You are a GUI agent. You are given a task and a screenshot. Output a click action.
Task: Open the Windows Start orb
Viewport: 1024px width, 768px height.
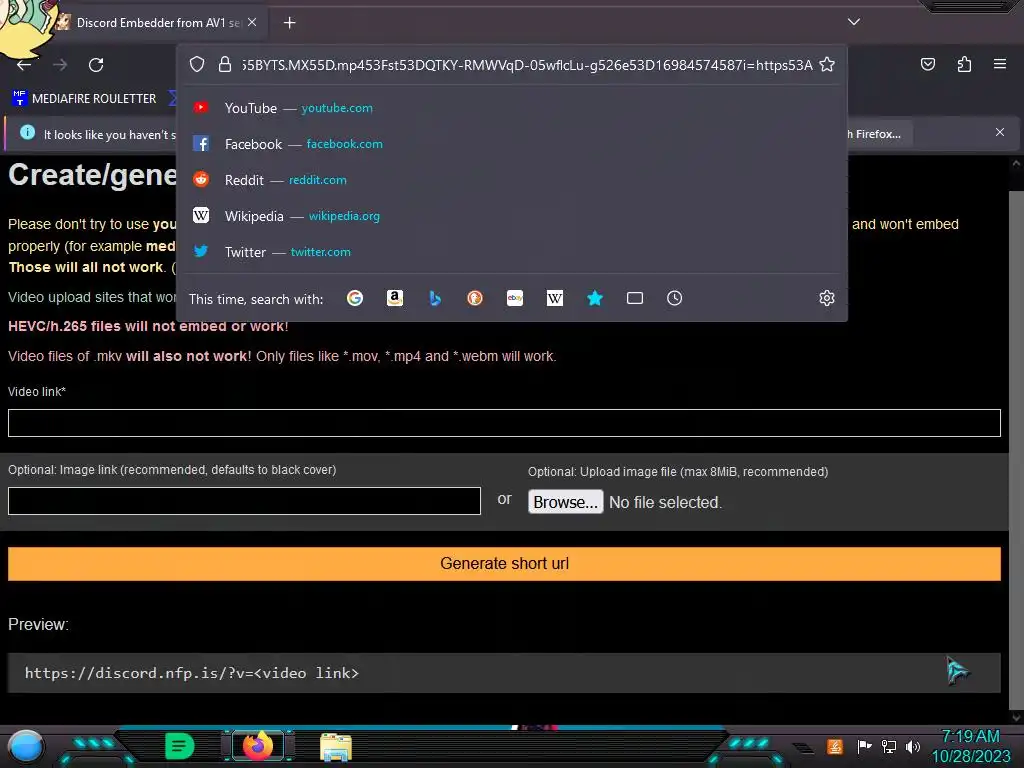(x=25, y=748)
